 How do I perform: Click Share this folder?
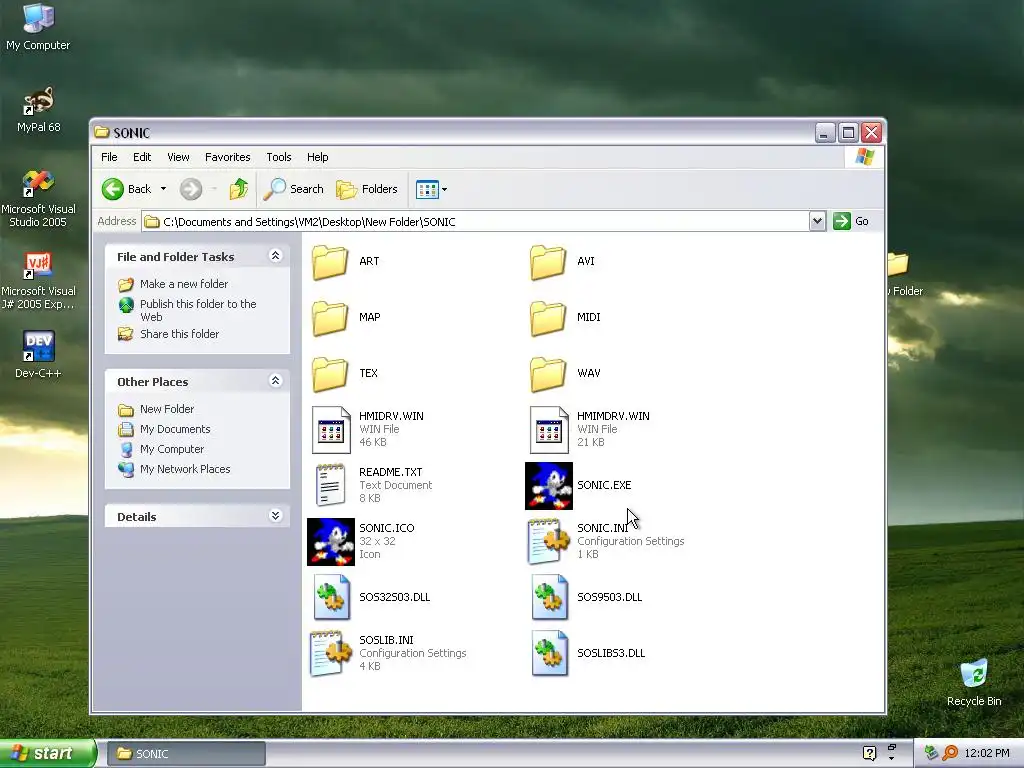point(179,334)
